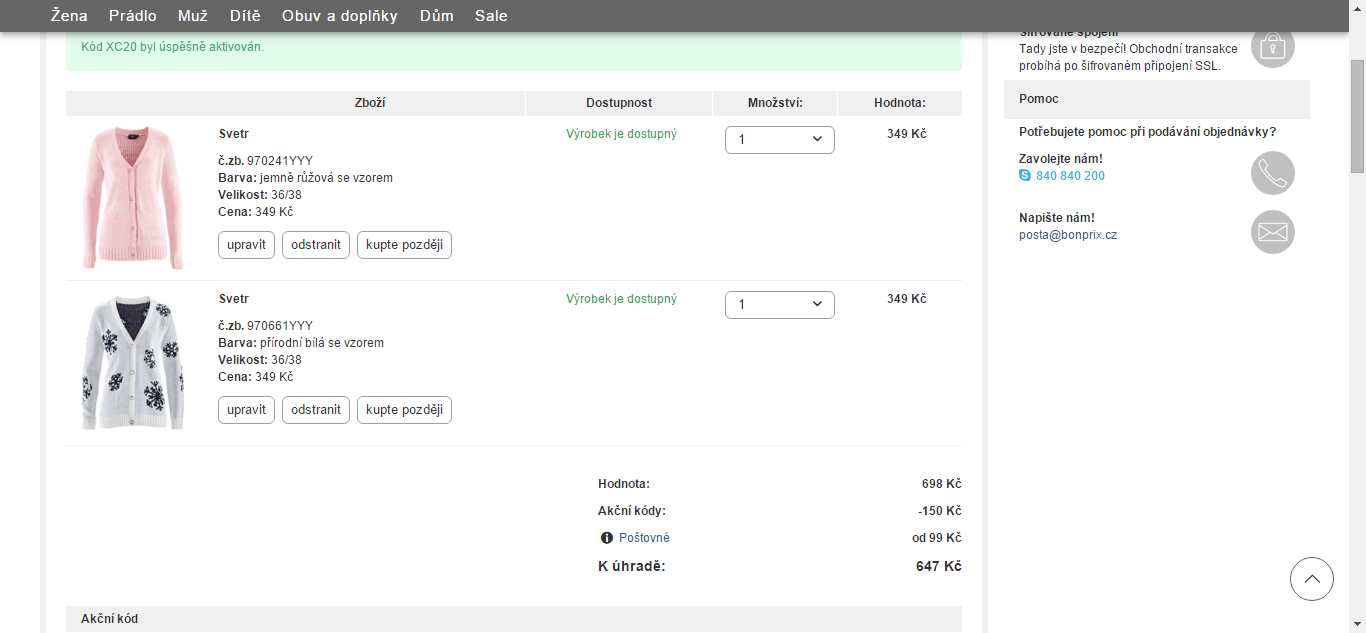Image resolution: width=1366 pixels, height=633 pixels.
Task: Open the pink sweater product thumbnail
Action: [x=133, y=198]
